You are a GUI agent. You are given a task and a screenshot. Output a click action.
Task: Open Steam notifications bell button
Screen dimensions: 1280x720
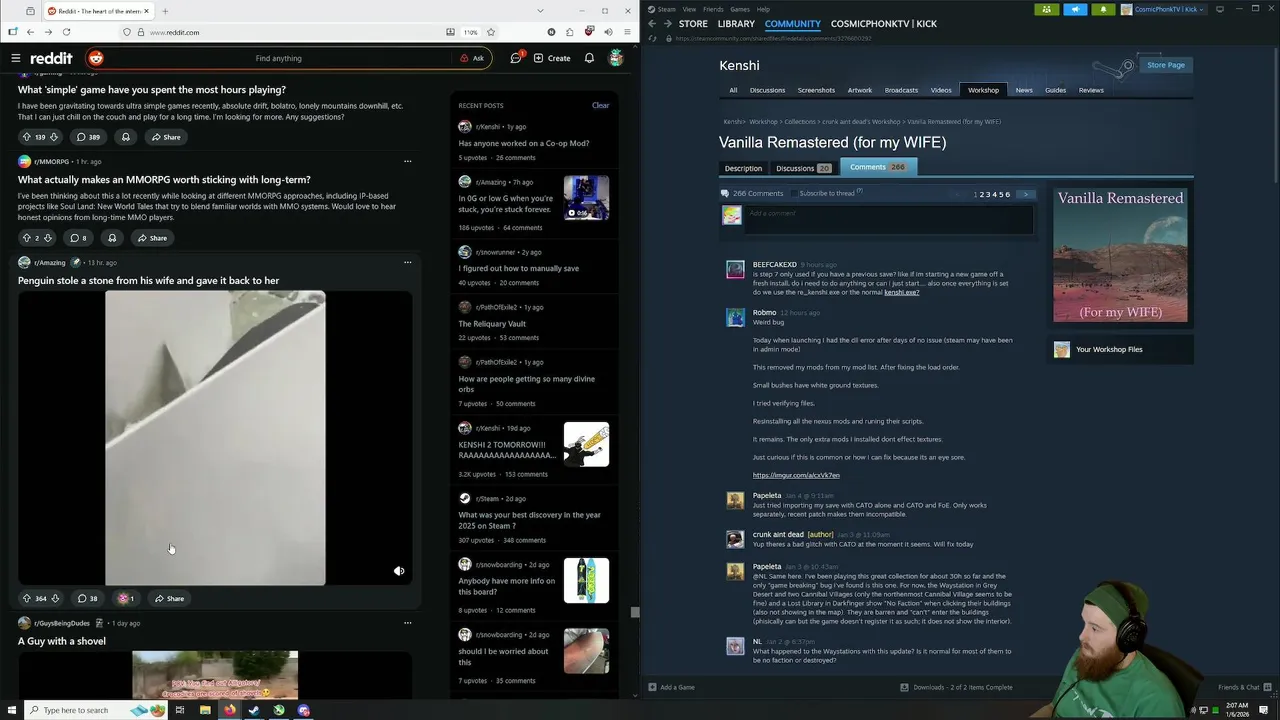(x=1103, y=9)
